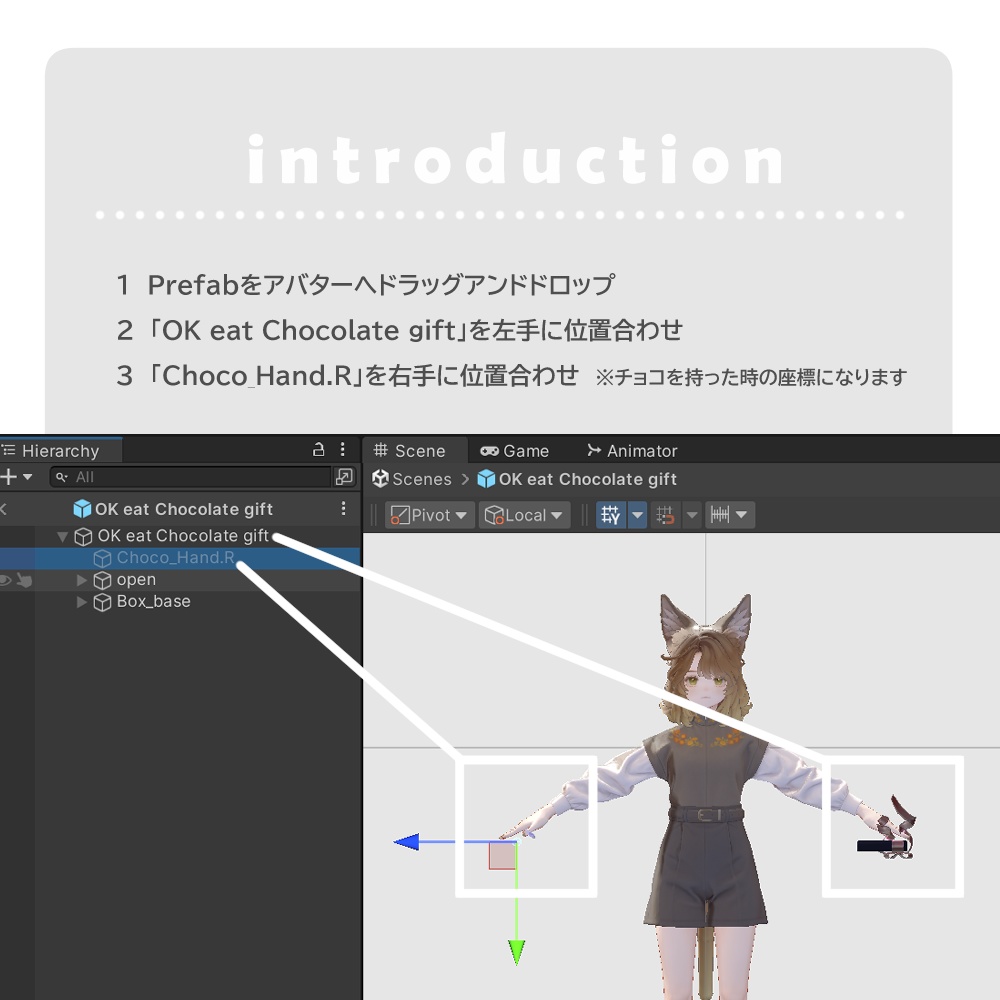The width and height of the screenshot is (1000, 1000).
Task: Expand the open object in hierarchy
Action: 81,580
